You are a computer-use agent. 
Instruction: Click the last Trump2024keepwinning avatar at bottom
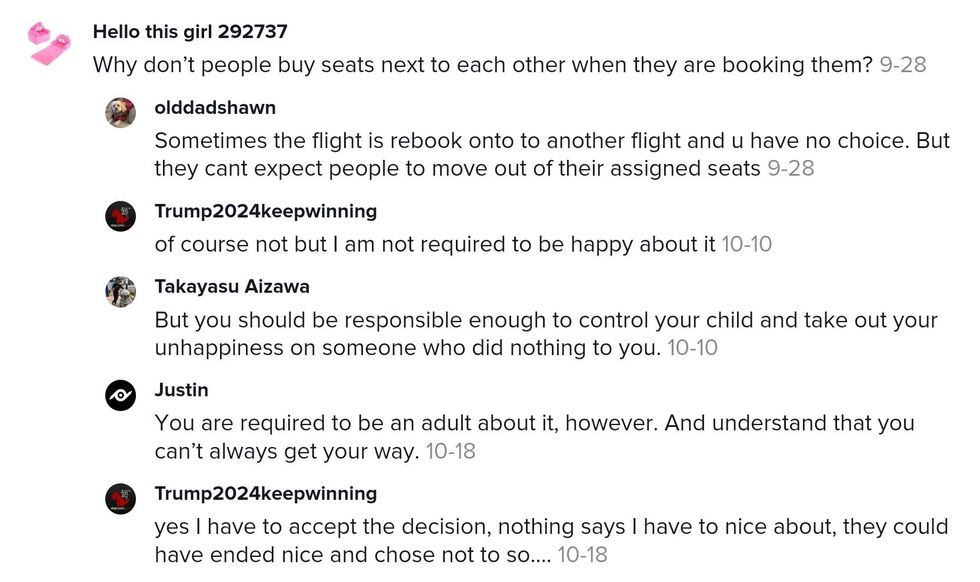point(120,499)
